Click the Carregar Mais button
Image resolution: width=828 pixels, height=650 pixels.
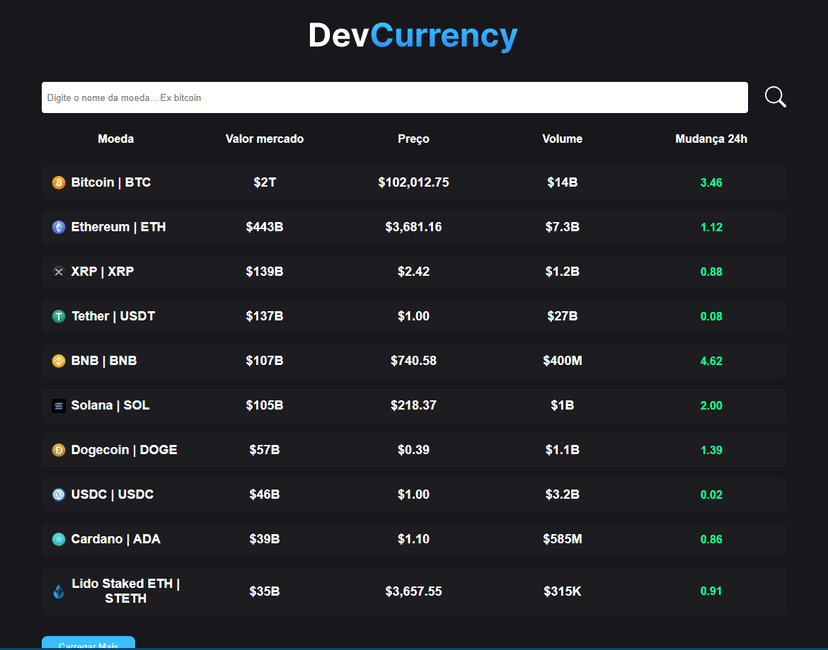click(88, 643)
